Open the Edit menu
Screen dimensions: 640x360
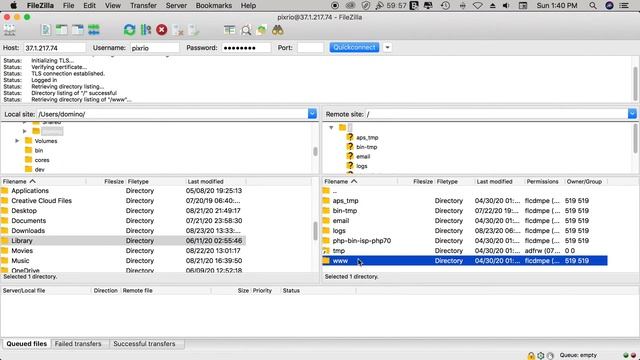89,5
